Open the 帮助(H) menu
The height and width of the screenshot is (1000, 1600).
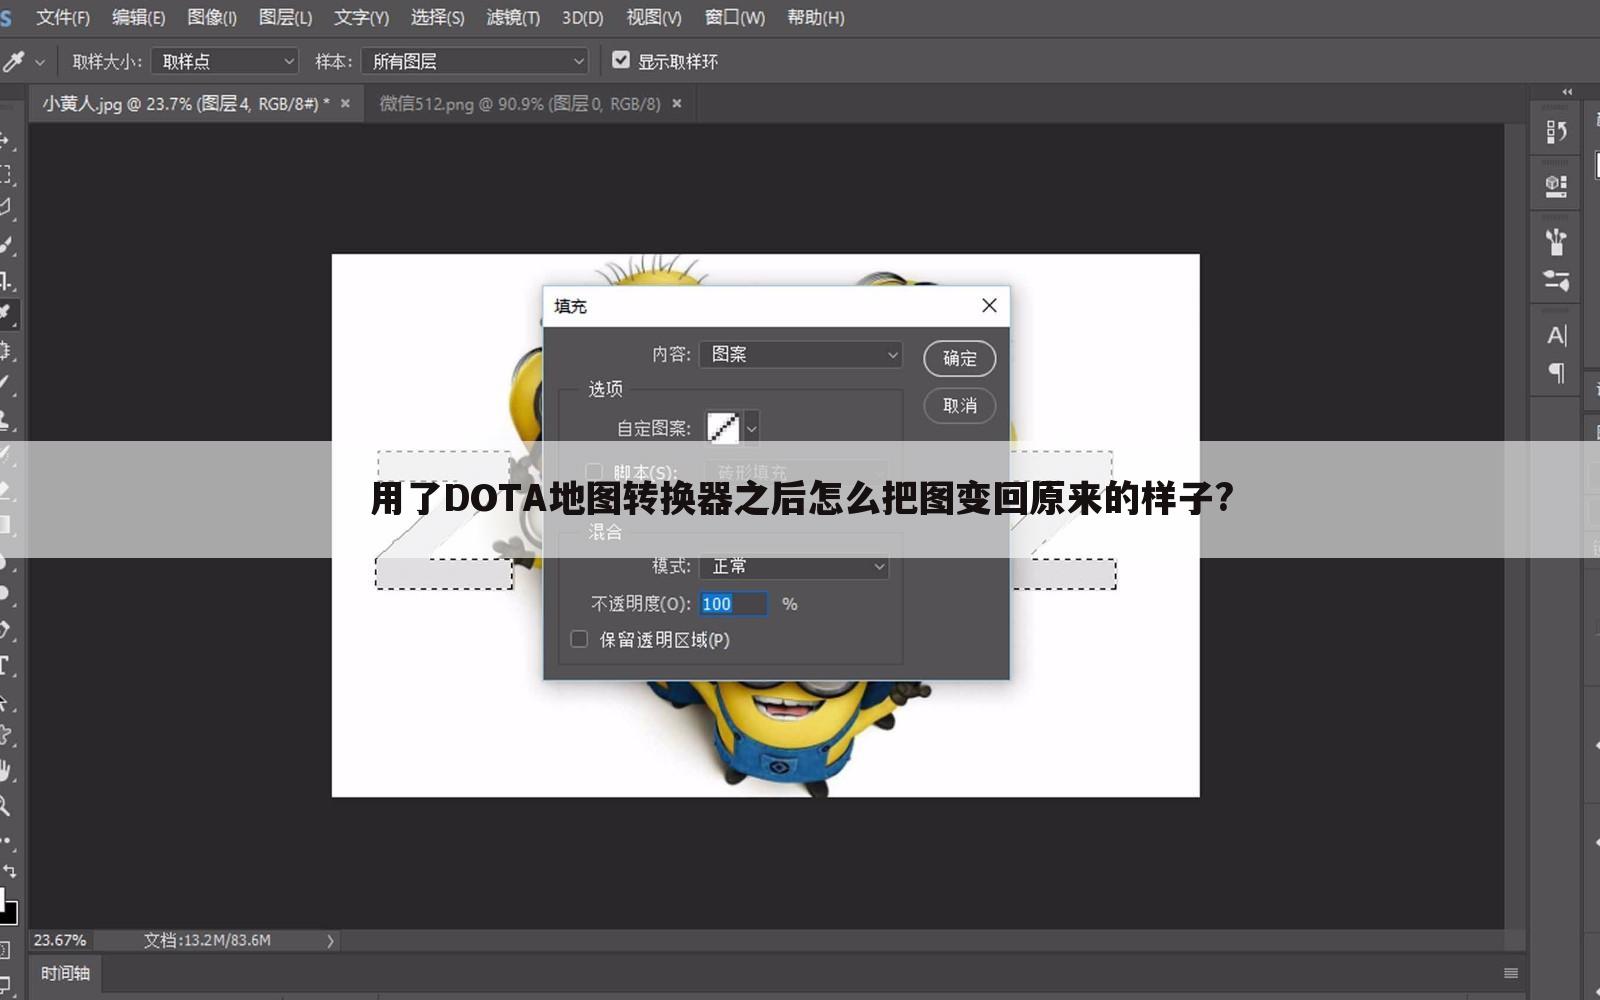point(816,18)
